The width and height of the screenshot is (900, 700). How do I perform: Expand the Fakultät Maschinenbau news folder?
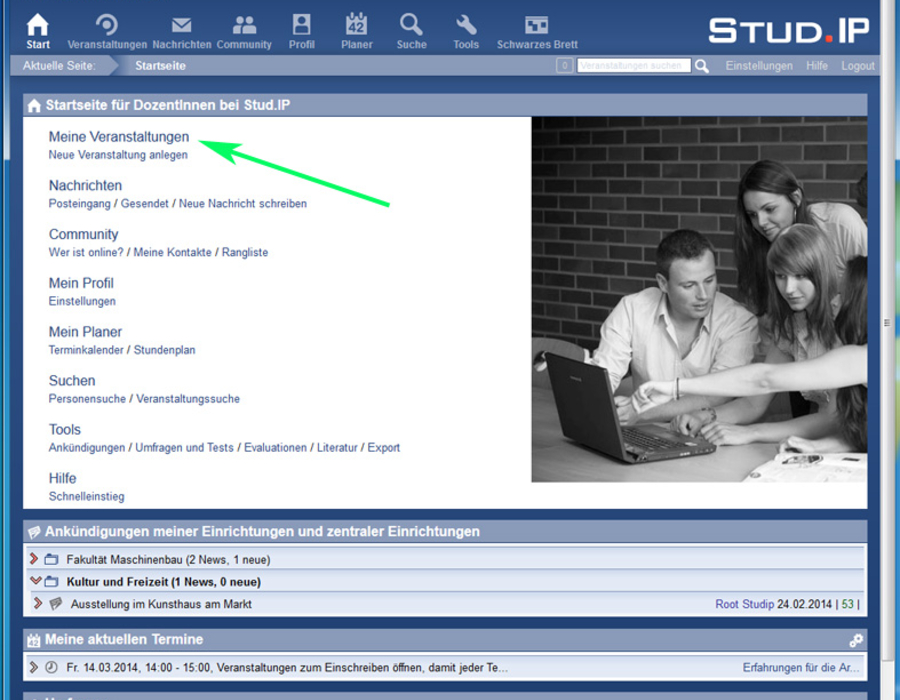34,559
